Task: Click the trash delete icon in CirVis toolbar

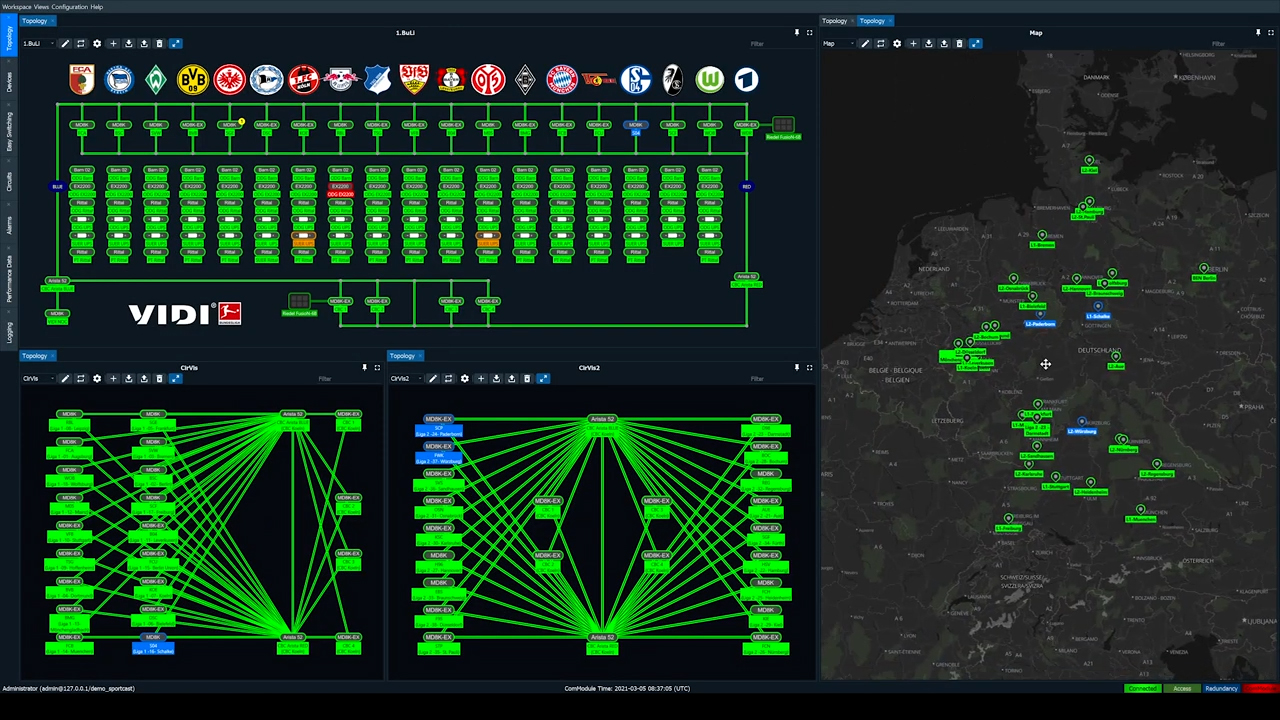Action: 159,379
